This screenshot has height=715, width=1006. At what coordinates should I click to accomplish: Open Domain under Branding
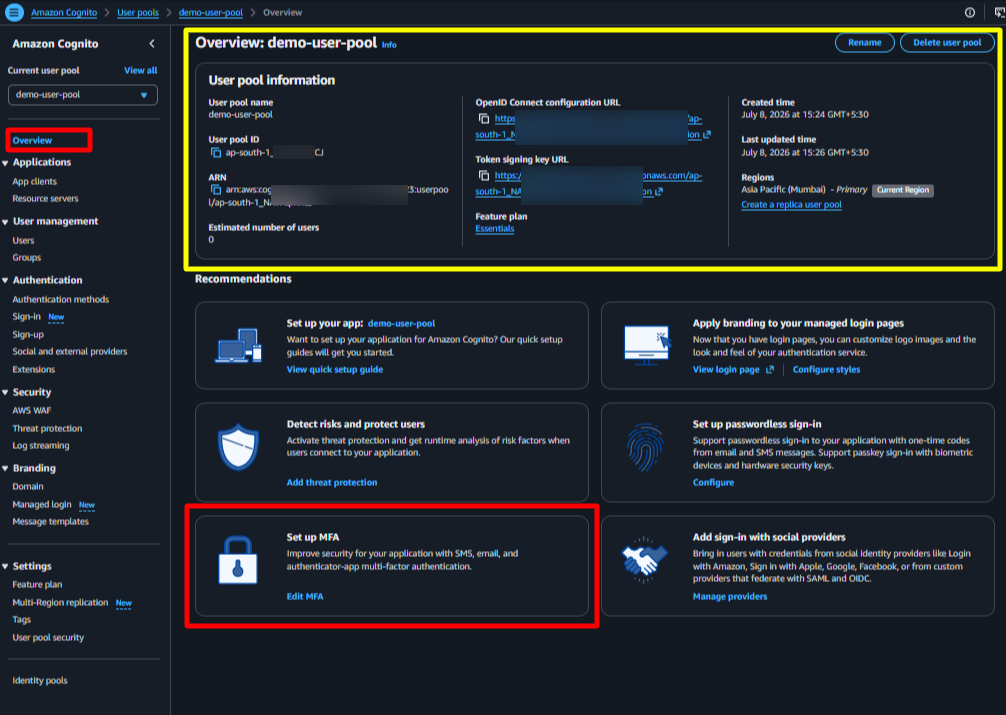pos(28,487)
